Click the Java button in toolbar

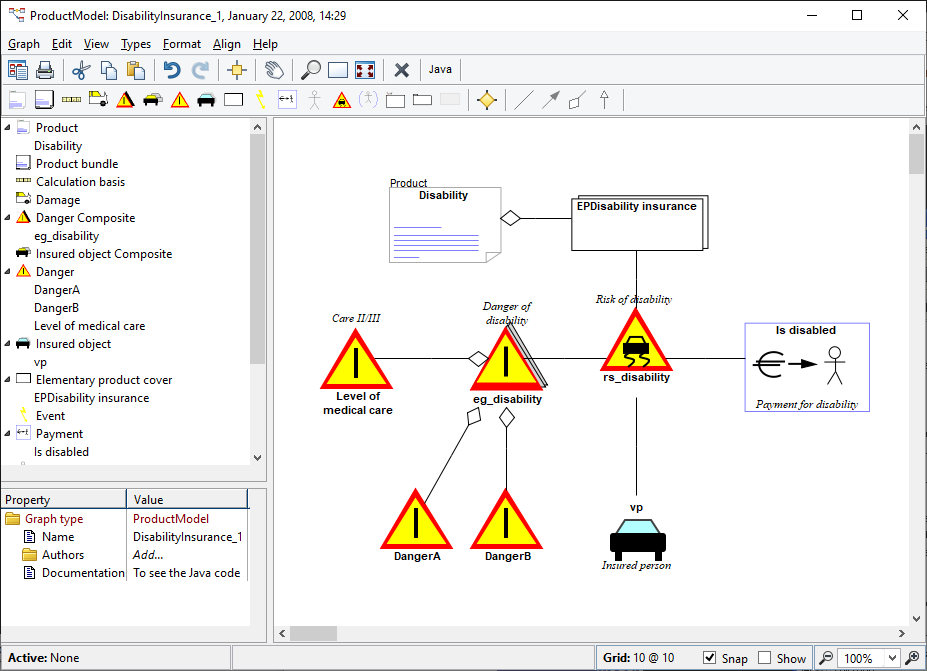(x=440, y=70)
